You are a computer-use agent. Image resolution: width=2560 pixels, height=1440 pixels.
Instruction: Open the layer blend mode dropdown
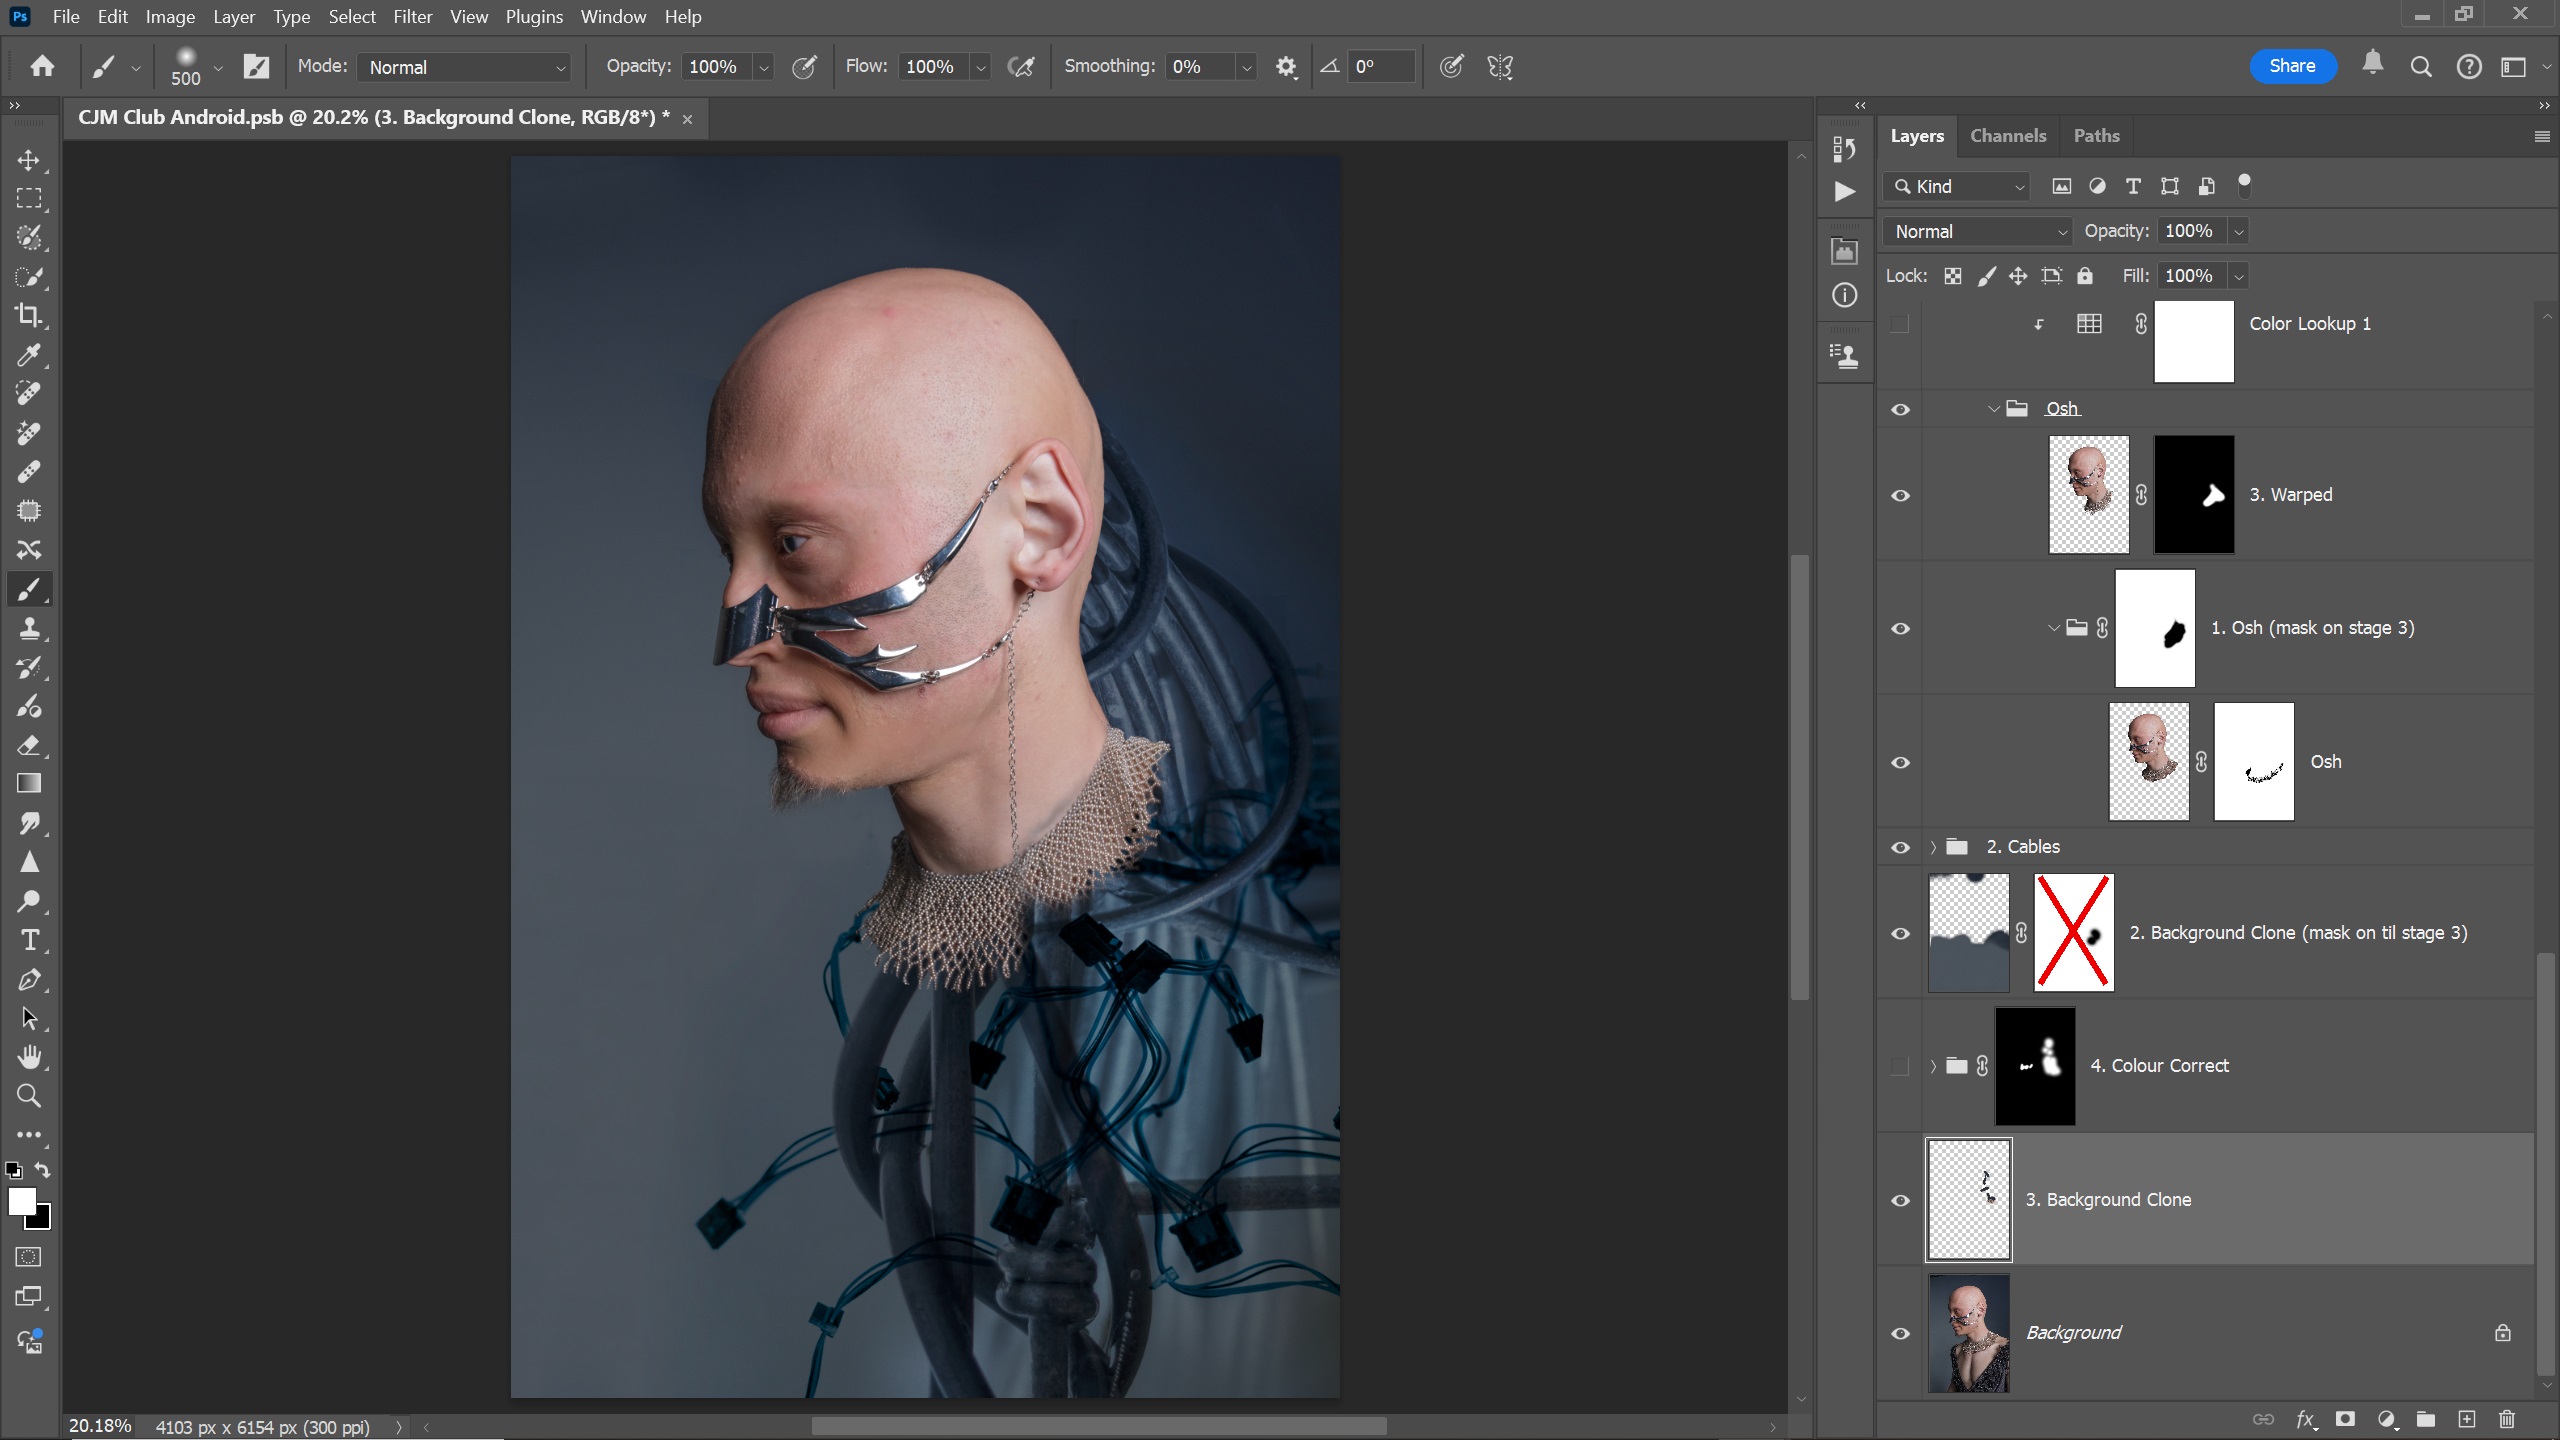(1977, 231)
